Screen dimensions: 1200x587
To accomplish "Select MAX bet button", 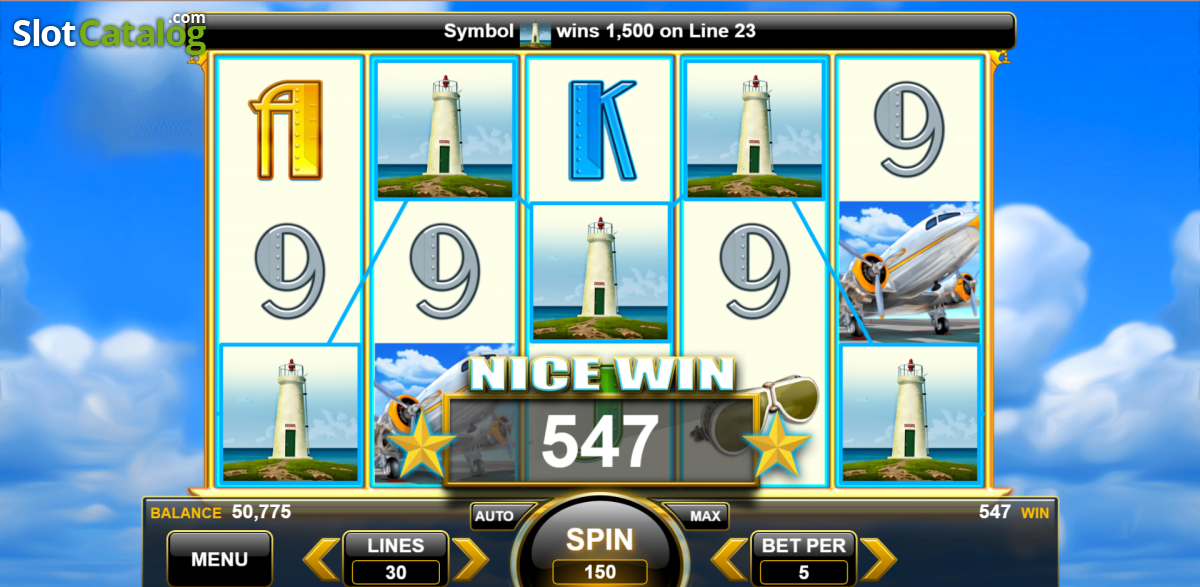I will pyautogui.click(x=706, y=516).
